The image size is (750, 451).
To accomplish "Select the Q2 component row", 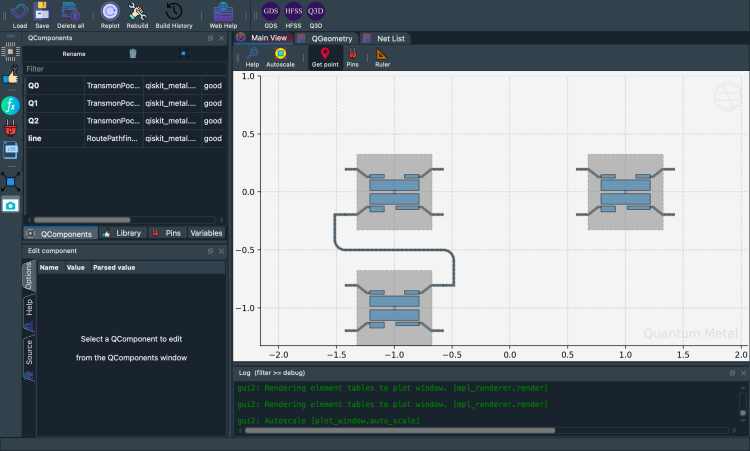I will pyautogui.click(x=125, y=121).
